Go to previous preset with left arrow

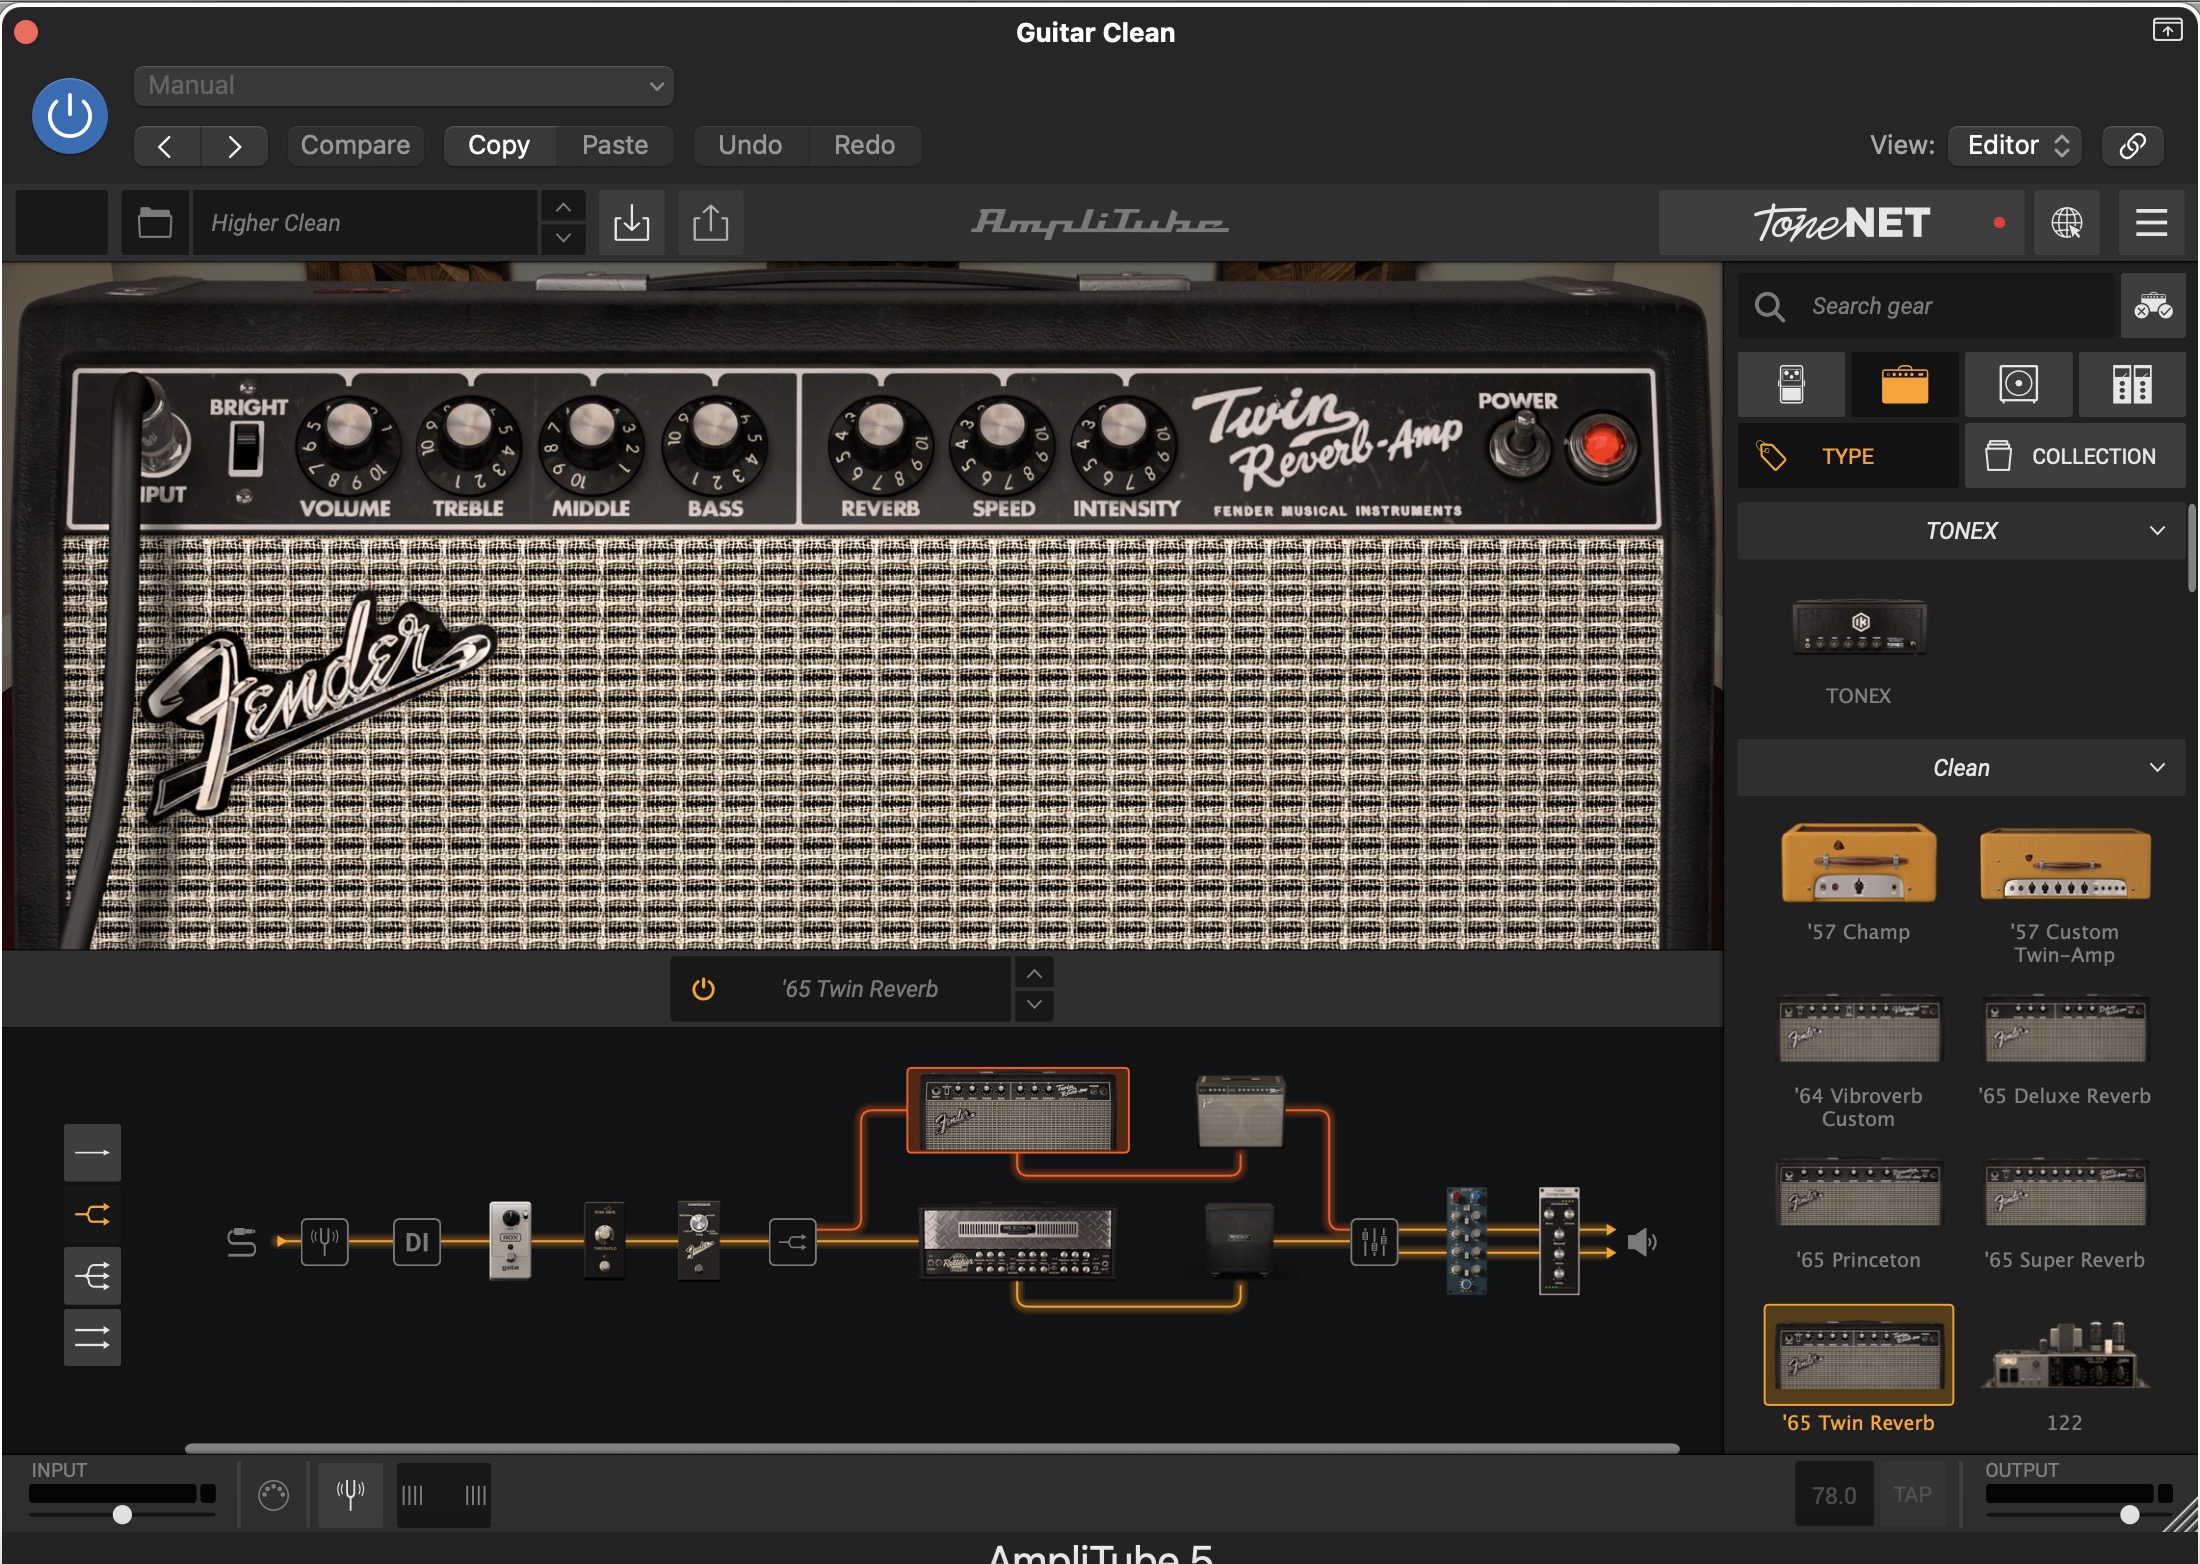167,146
